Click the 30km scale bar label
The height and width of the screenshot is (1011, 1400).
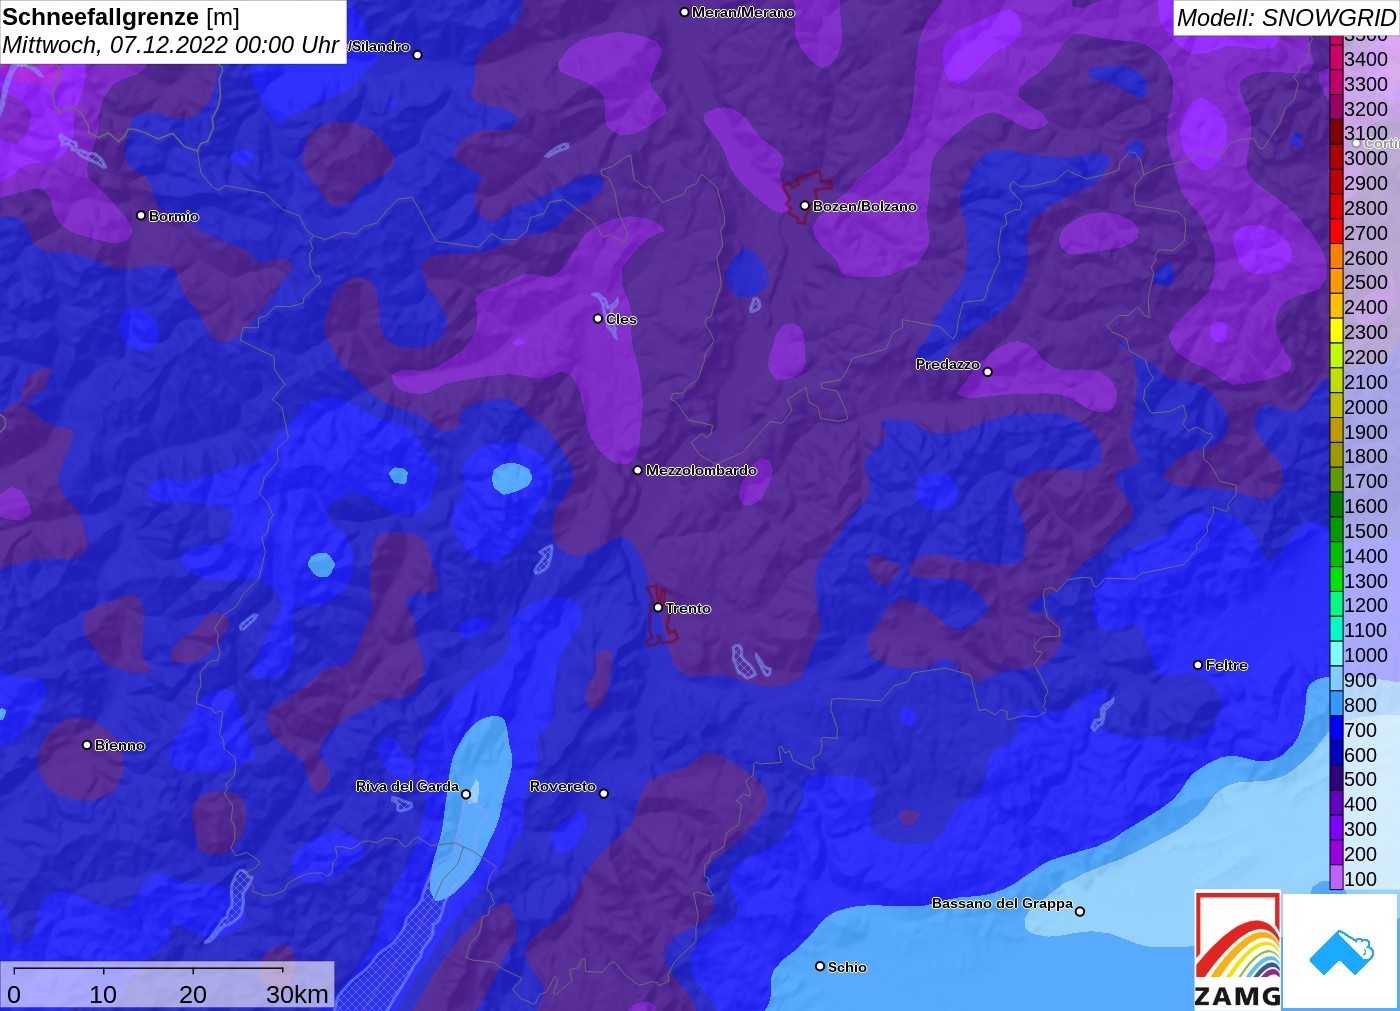(297, 994)
